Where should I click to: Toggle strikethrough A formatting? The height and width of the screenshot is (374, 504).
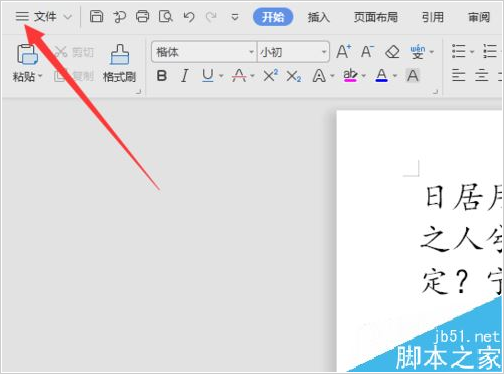(239, 76)
